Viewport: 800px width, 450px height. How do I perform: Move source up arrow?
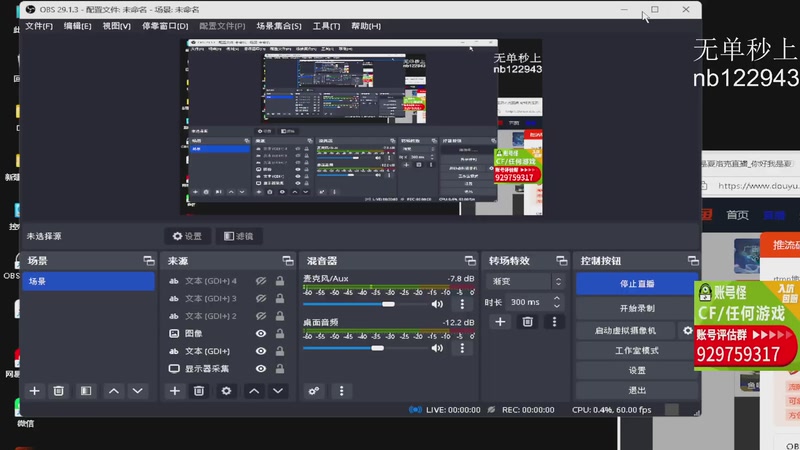point(254,391)
